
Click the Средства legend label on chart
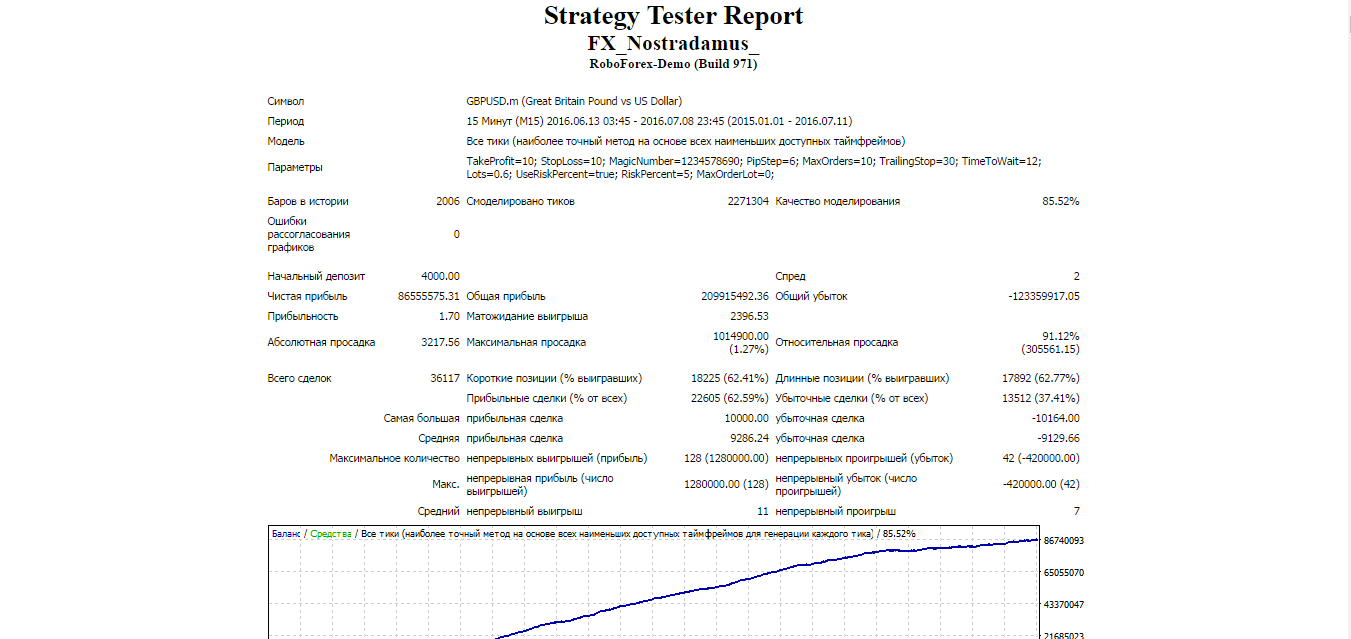pos(331,534)
